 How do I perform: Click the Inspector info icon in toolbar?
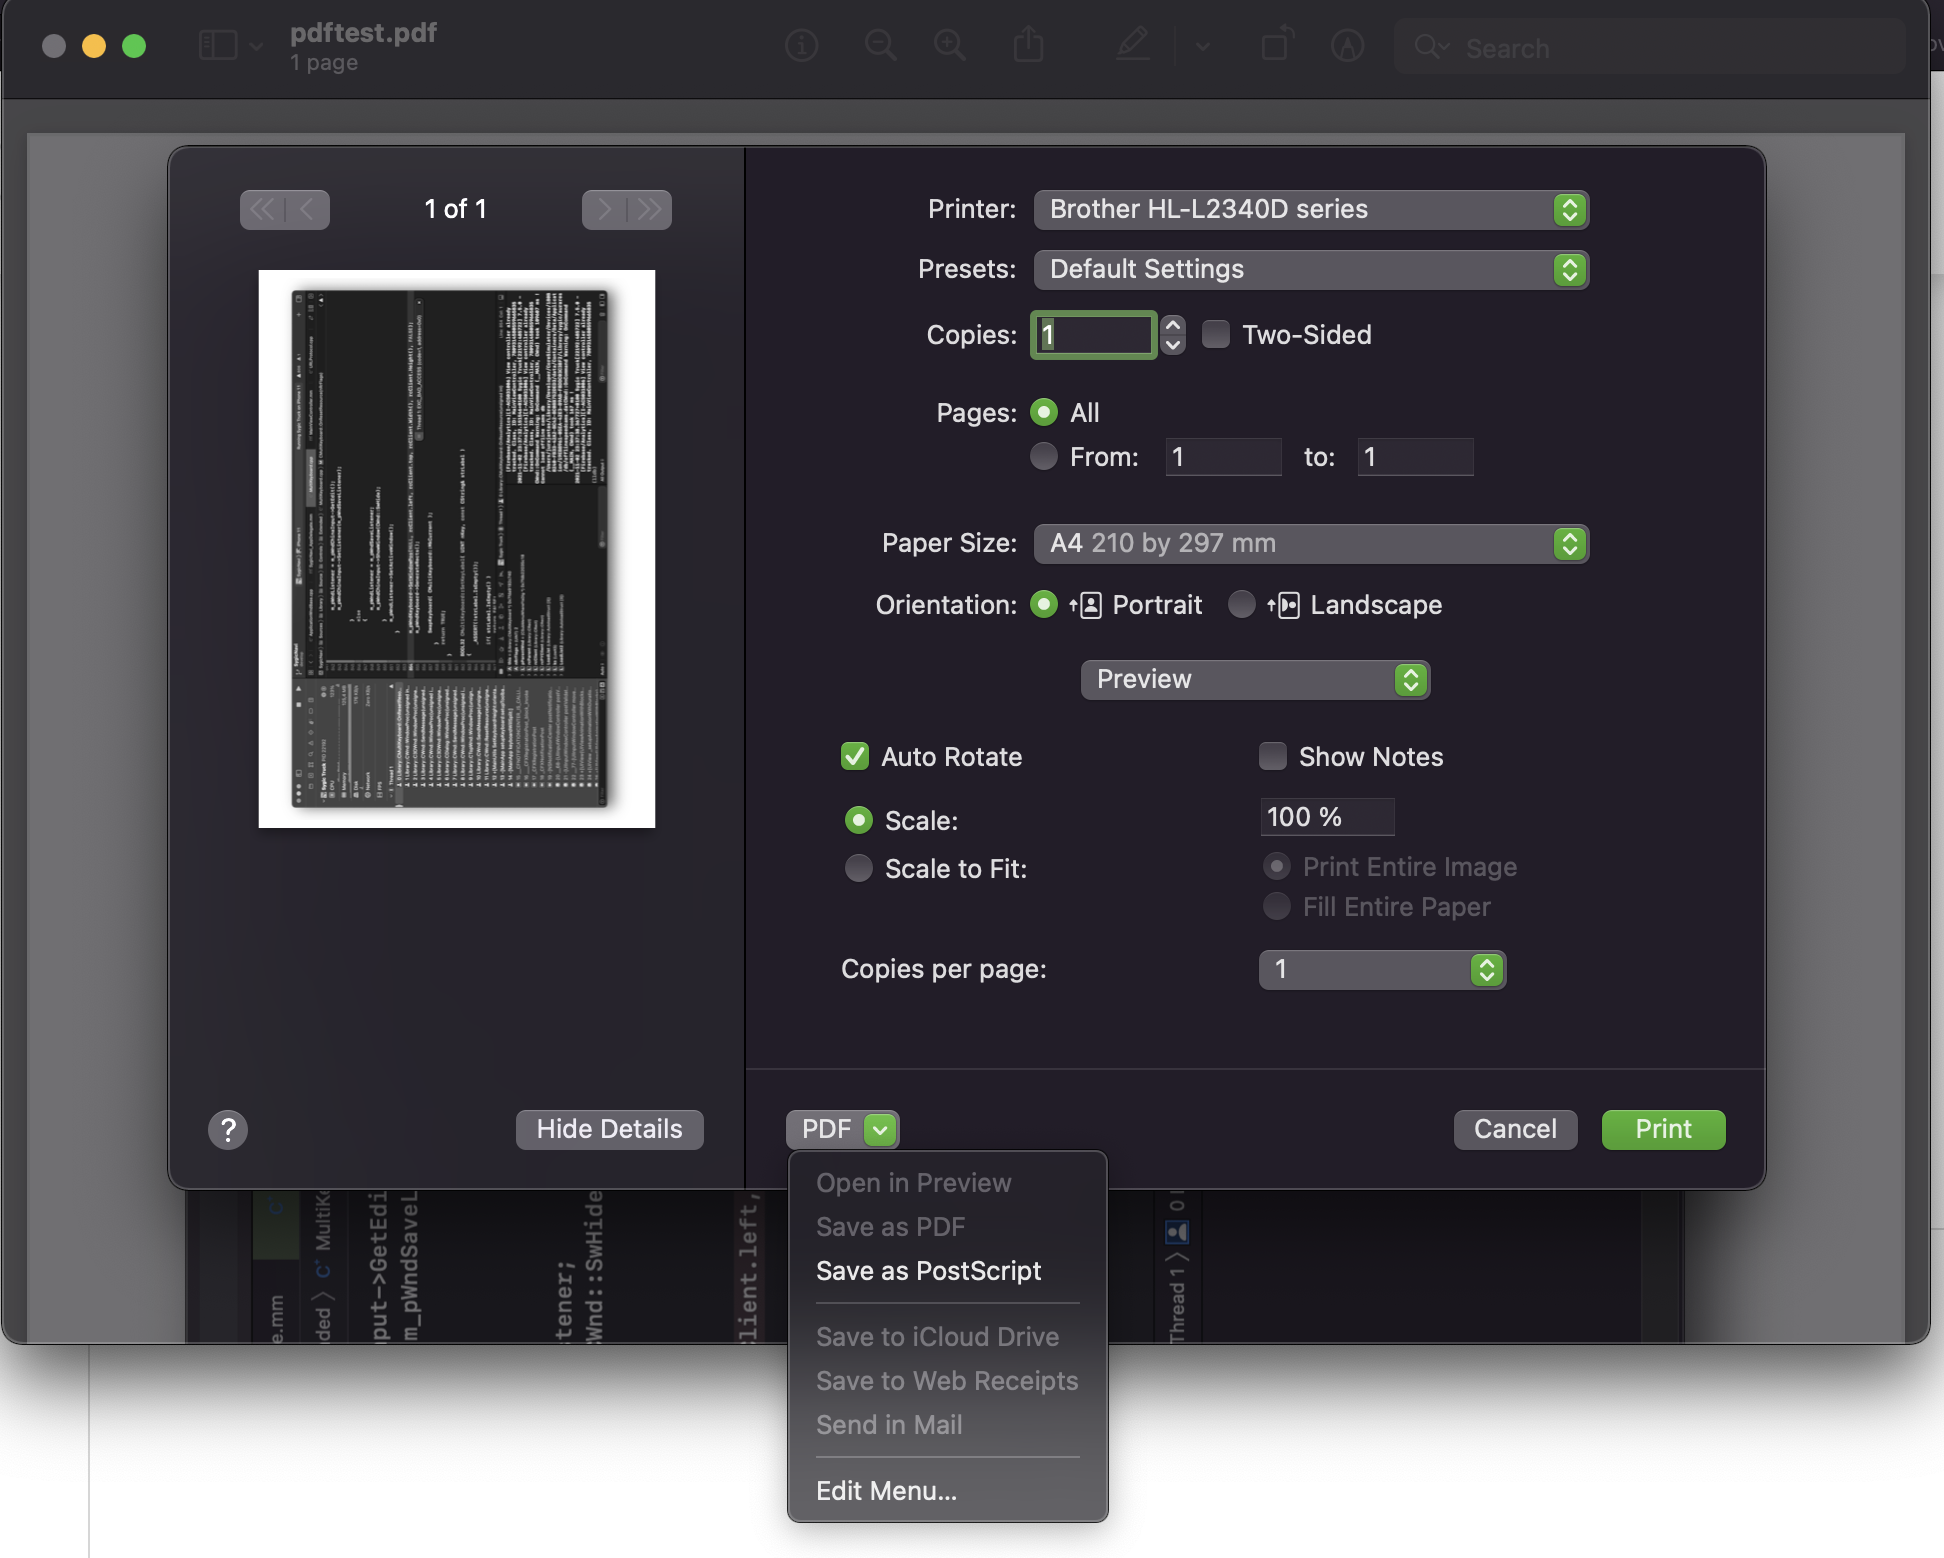pyautogui.click(x=801, y=46)
